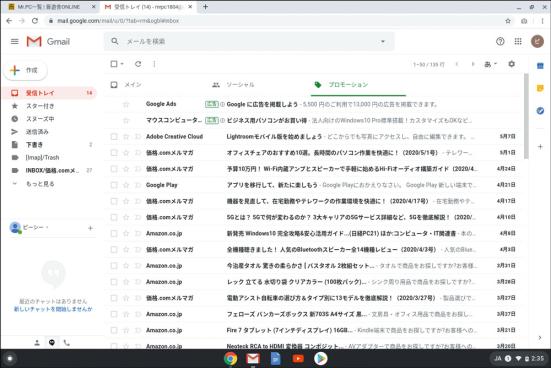
Task: Star the Google Play email
Action: click(x=126, y=185)
